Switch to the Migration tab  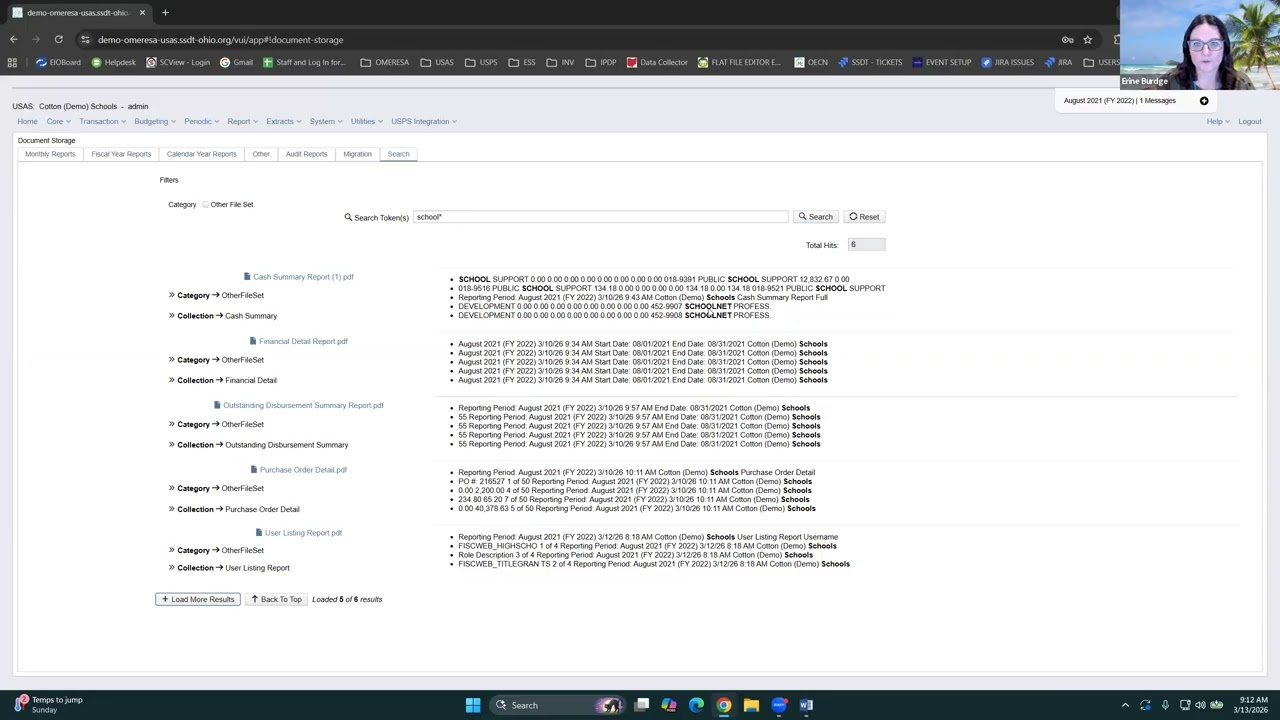pyautogui.click(x=357, y=154)
